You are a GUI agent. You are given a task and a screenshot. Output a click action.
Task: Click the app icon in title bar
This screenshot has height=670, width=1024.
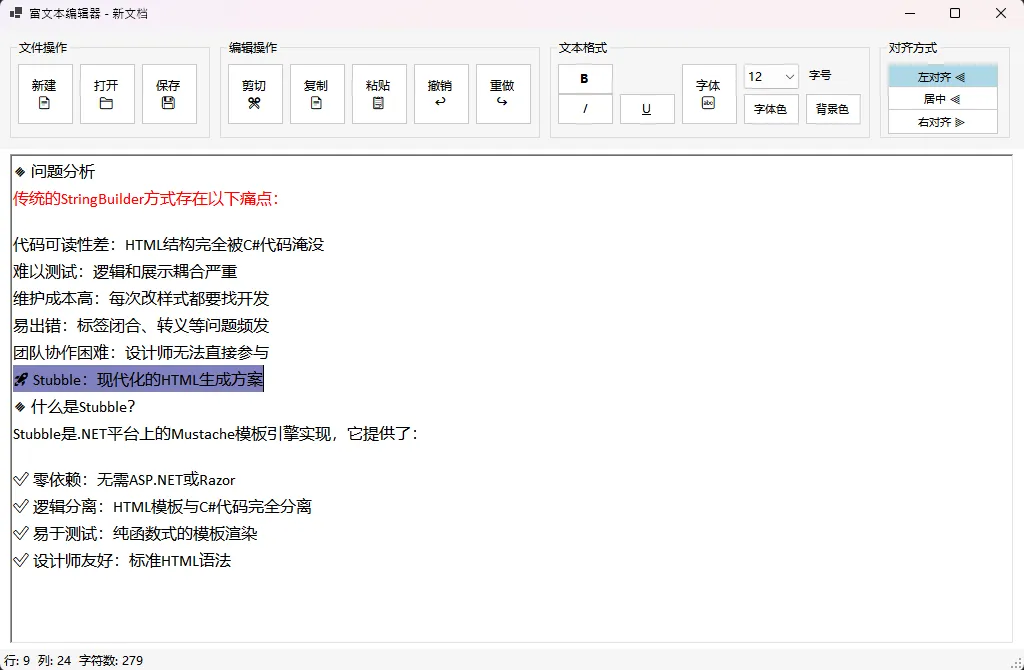pyautogui.click(x=15, y=13)
